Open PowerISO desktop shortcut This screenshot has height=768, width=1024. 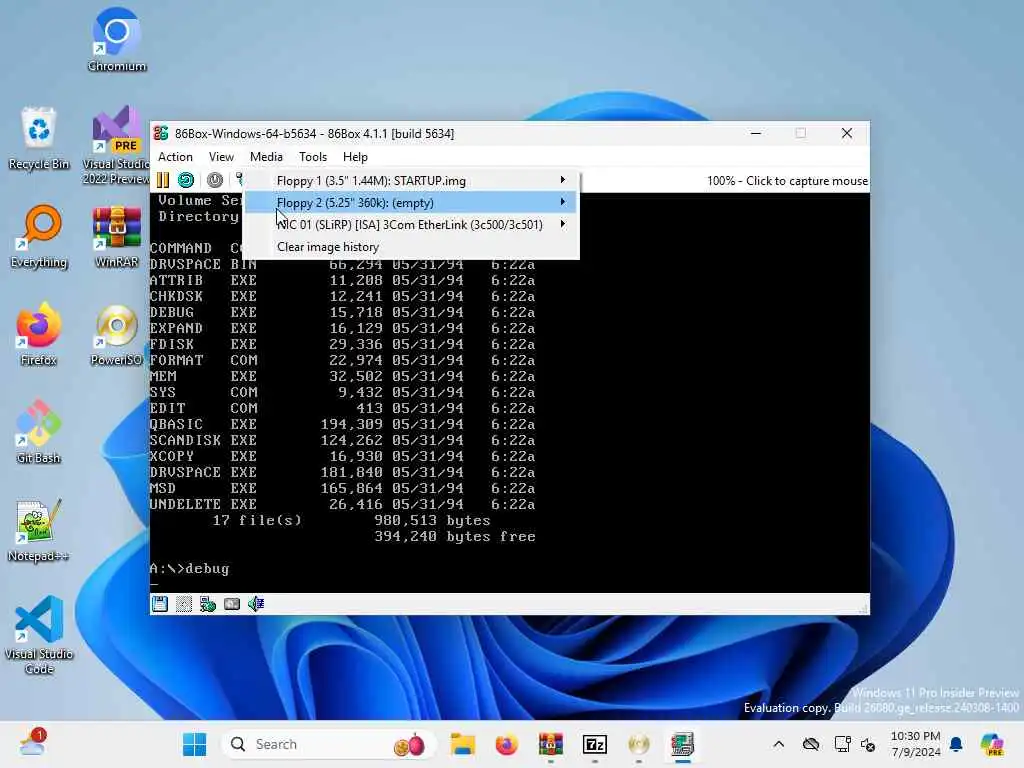[x=117, y=334]
